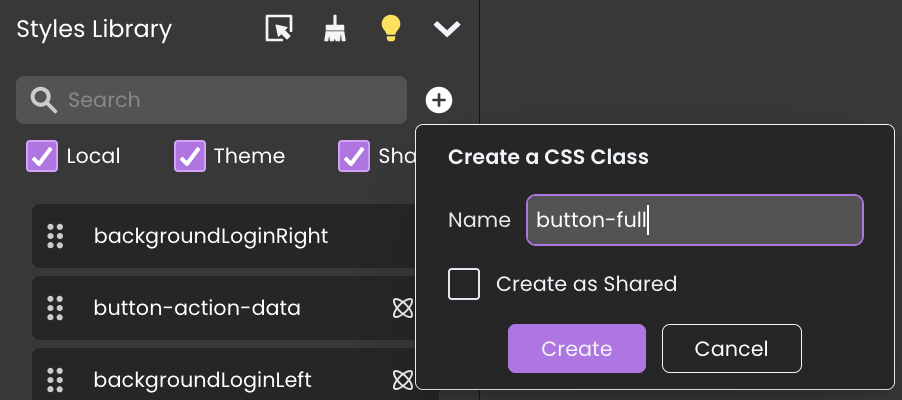The width and height of the screenshot is (902, 400).
Task: Click the plus icon to add class
Action: point(439,100)
